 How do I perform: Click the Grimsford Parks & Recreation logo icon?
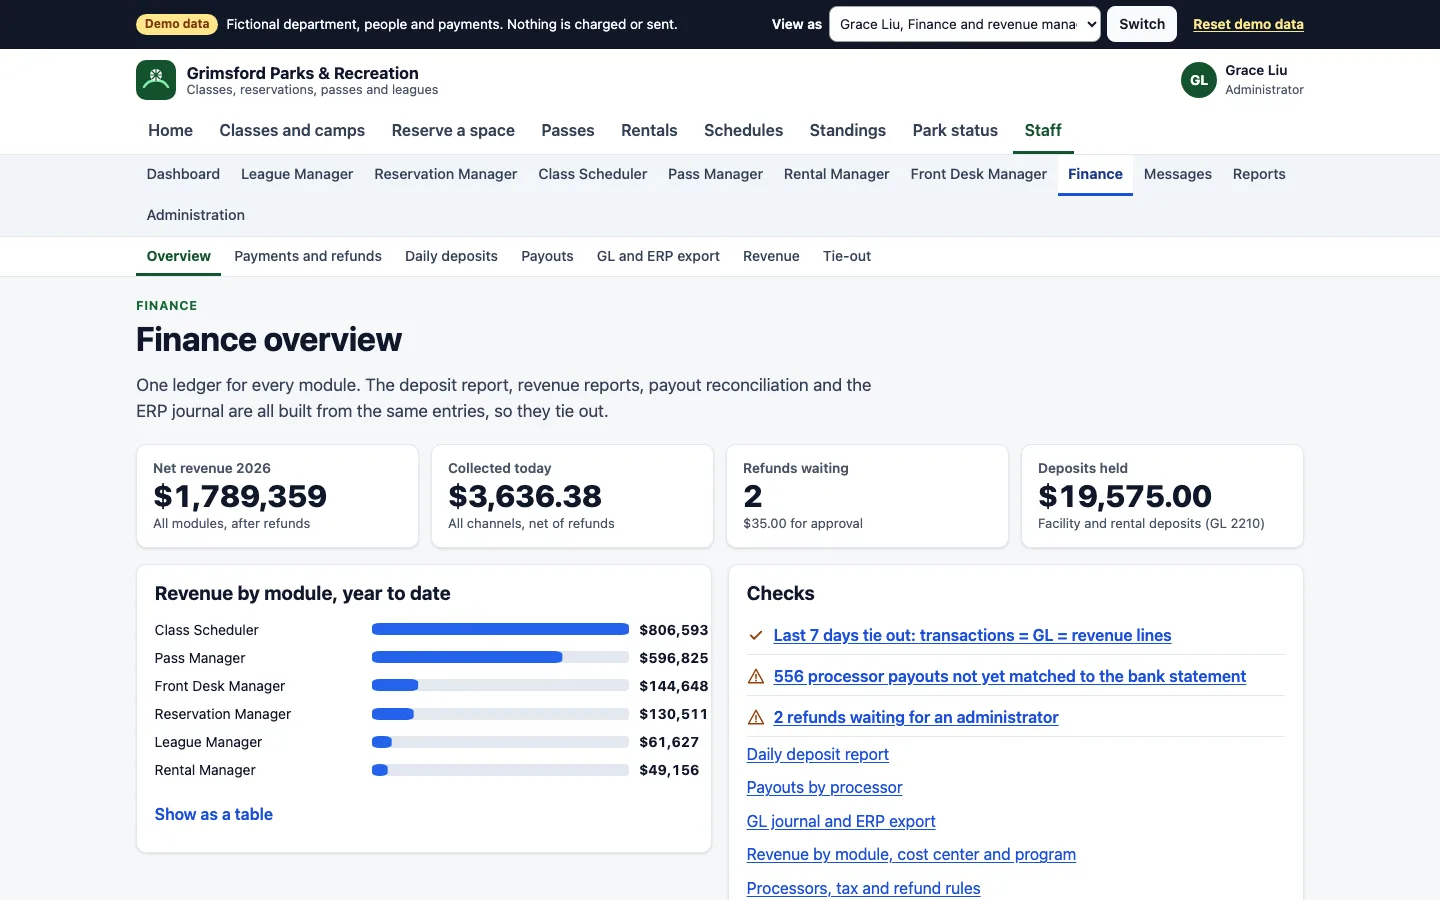tap(156, 80)
